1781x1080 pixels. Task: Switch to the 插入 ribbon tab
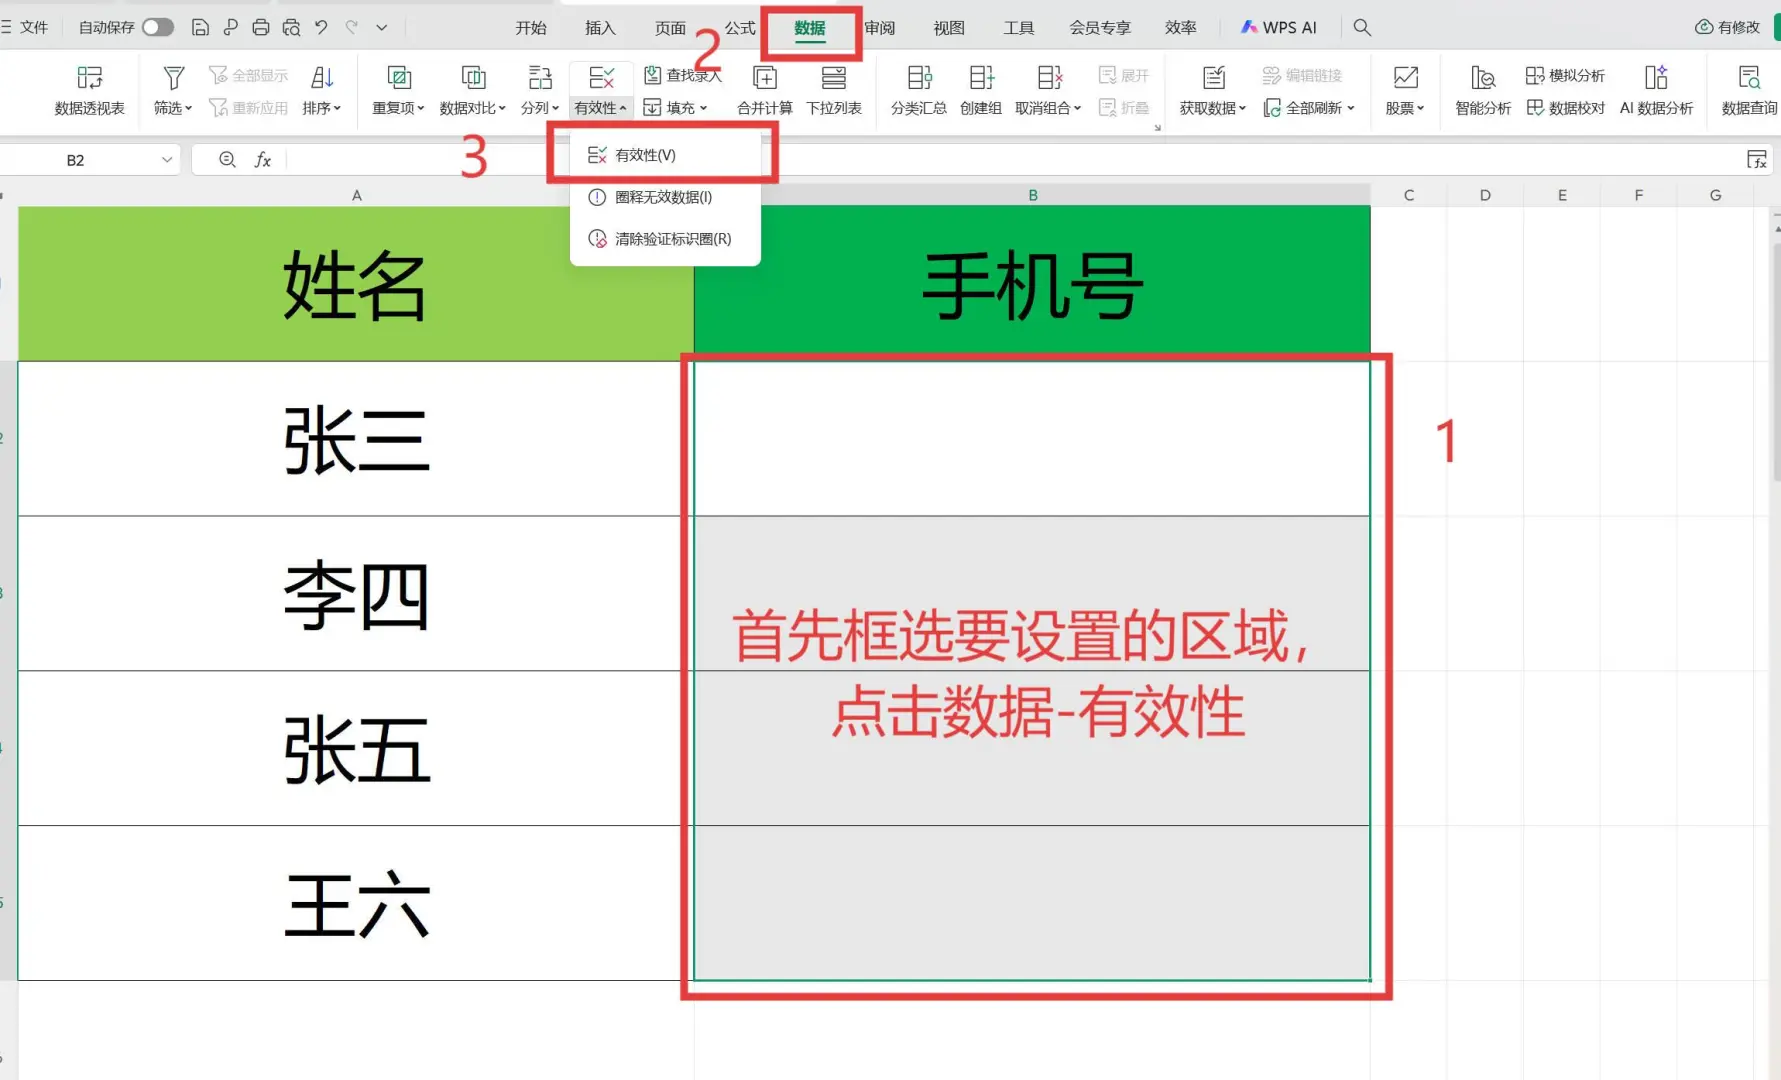(x=600, y=28)
